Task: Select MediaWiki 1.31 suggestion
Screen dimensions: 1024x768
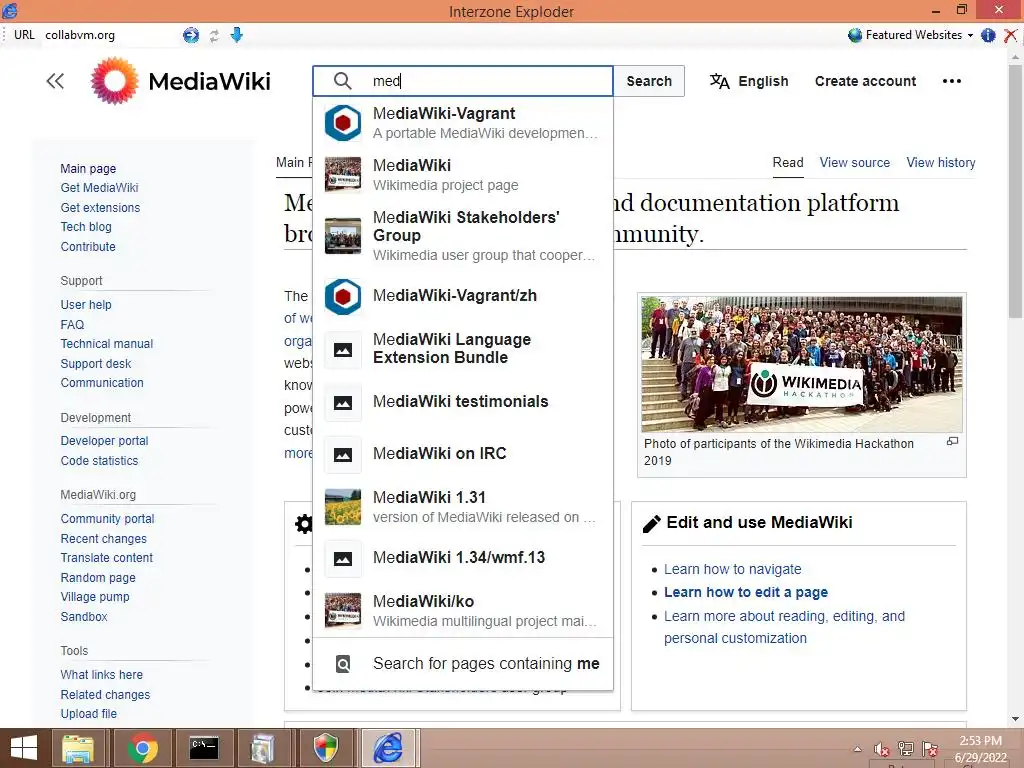Action: coord(463,507)
